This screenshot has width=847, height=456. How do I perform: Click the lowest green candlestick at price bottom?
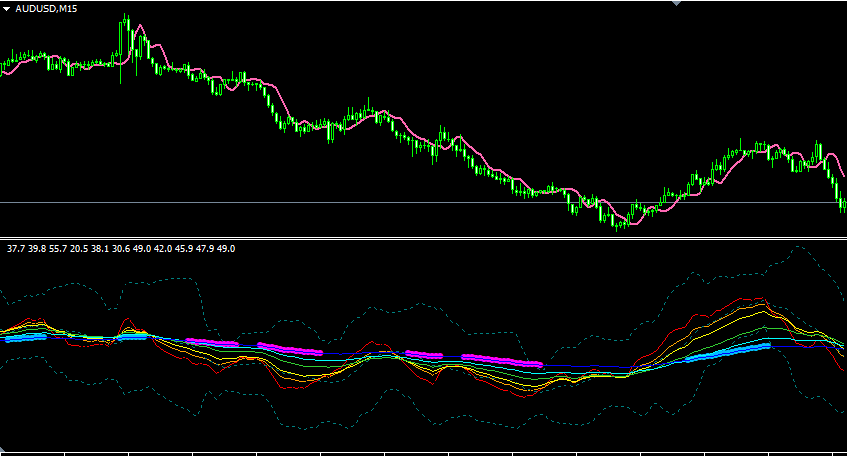coord(617,224)
